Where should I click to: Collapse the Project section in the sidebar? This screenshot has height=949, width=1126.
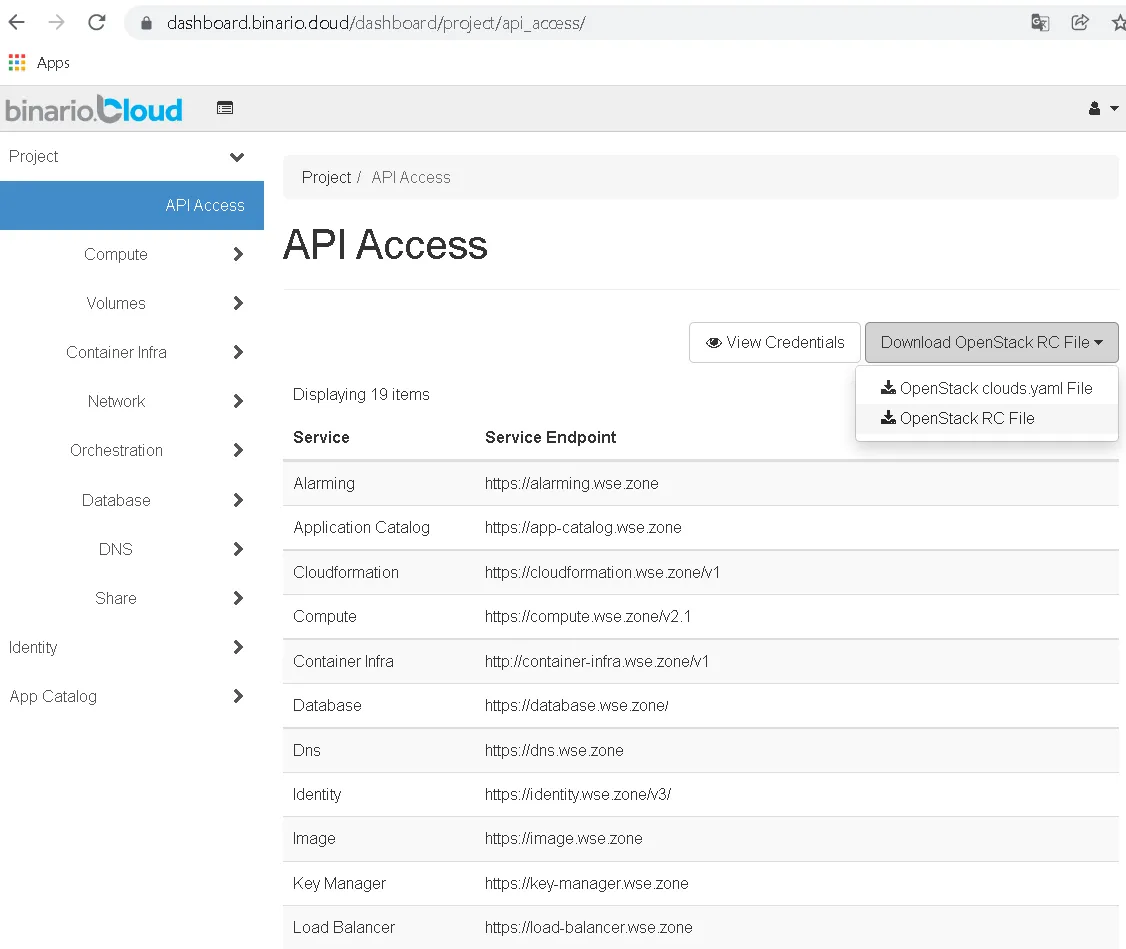coord(237,157)
